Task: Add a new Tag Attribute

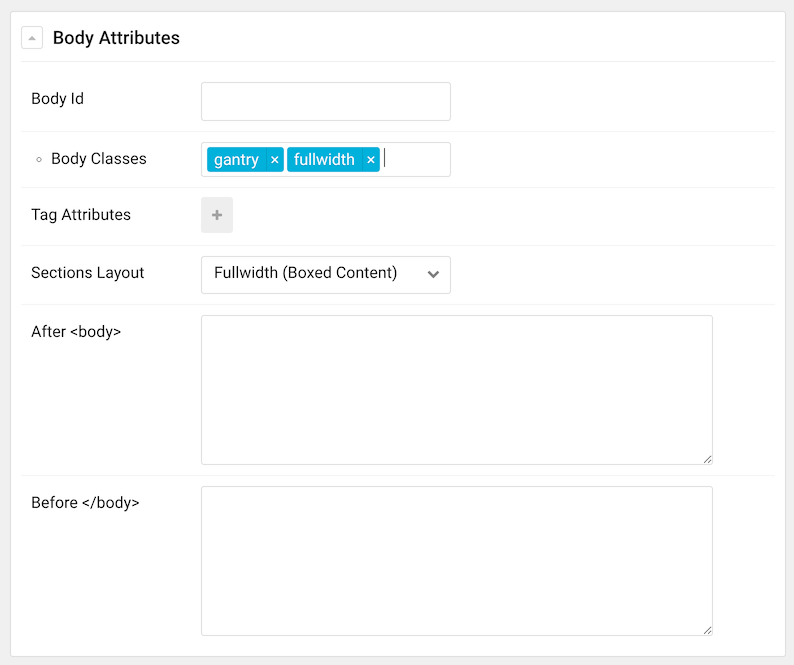Action: (217, 215)
